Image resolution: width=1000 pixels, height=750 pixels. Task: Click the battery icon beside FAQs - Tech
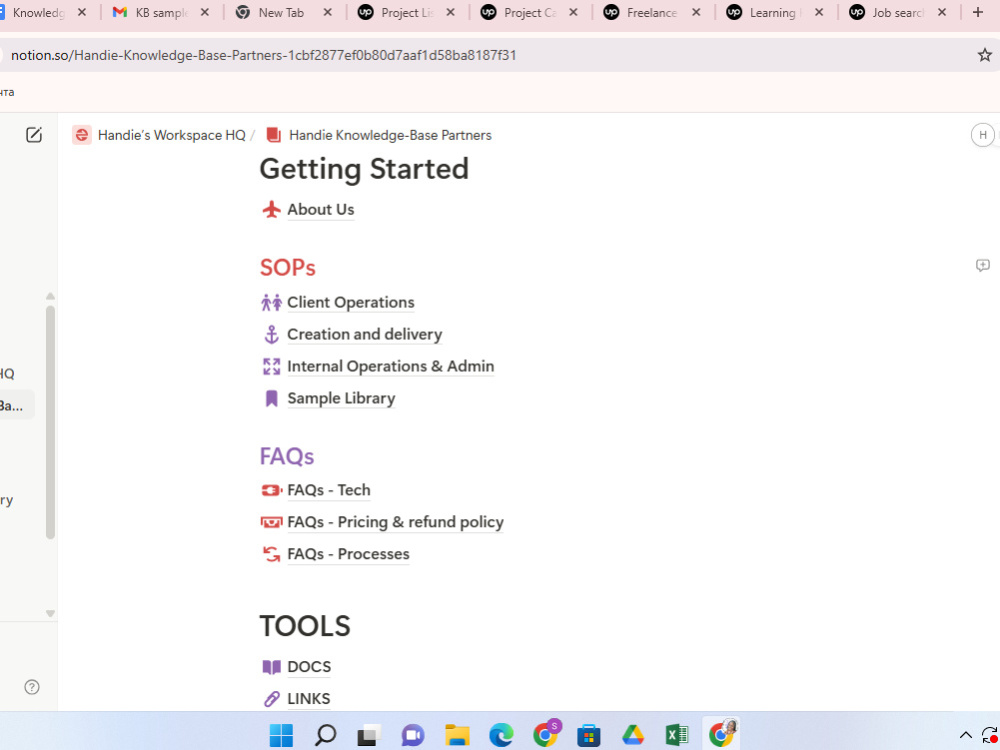(271, 490)
